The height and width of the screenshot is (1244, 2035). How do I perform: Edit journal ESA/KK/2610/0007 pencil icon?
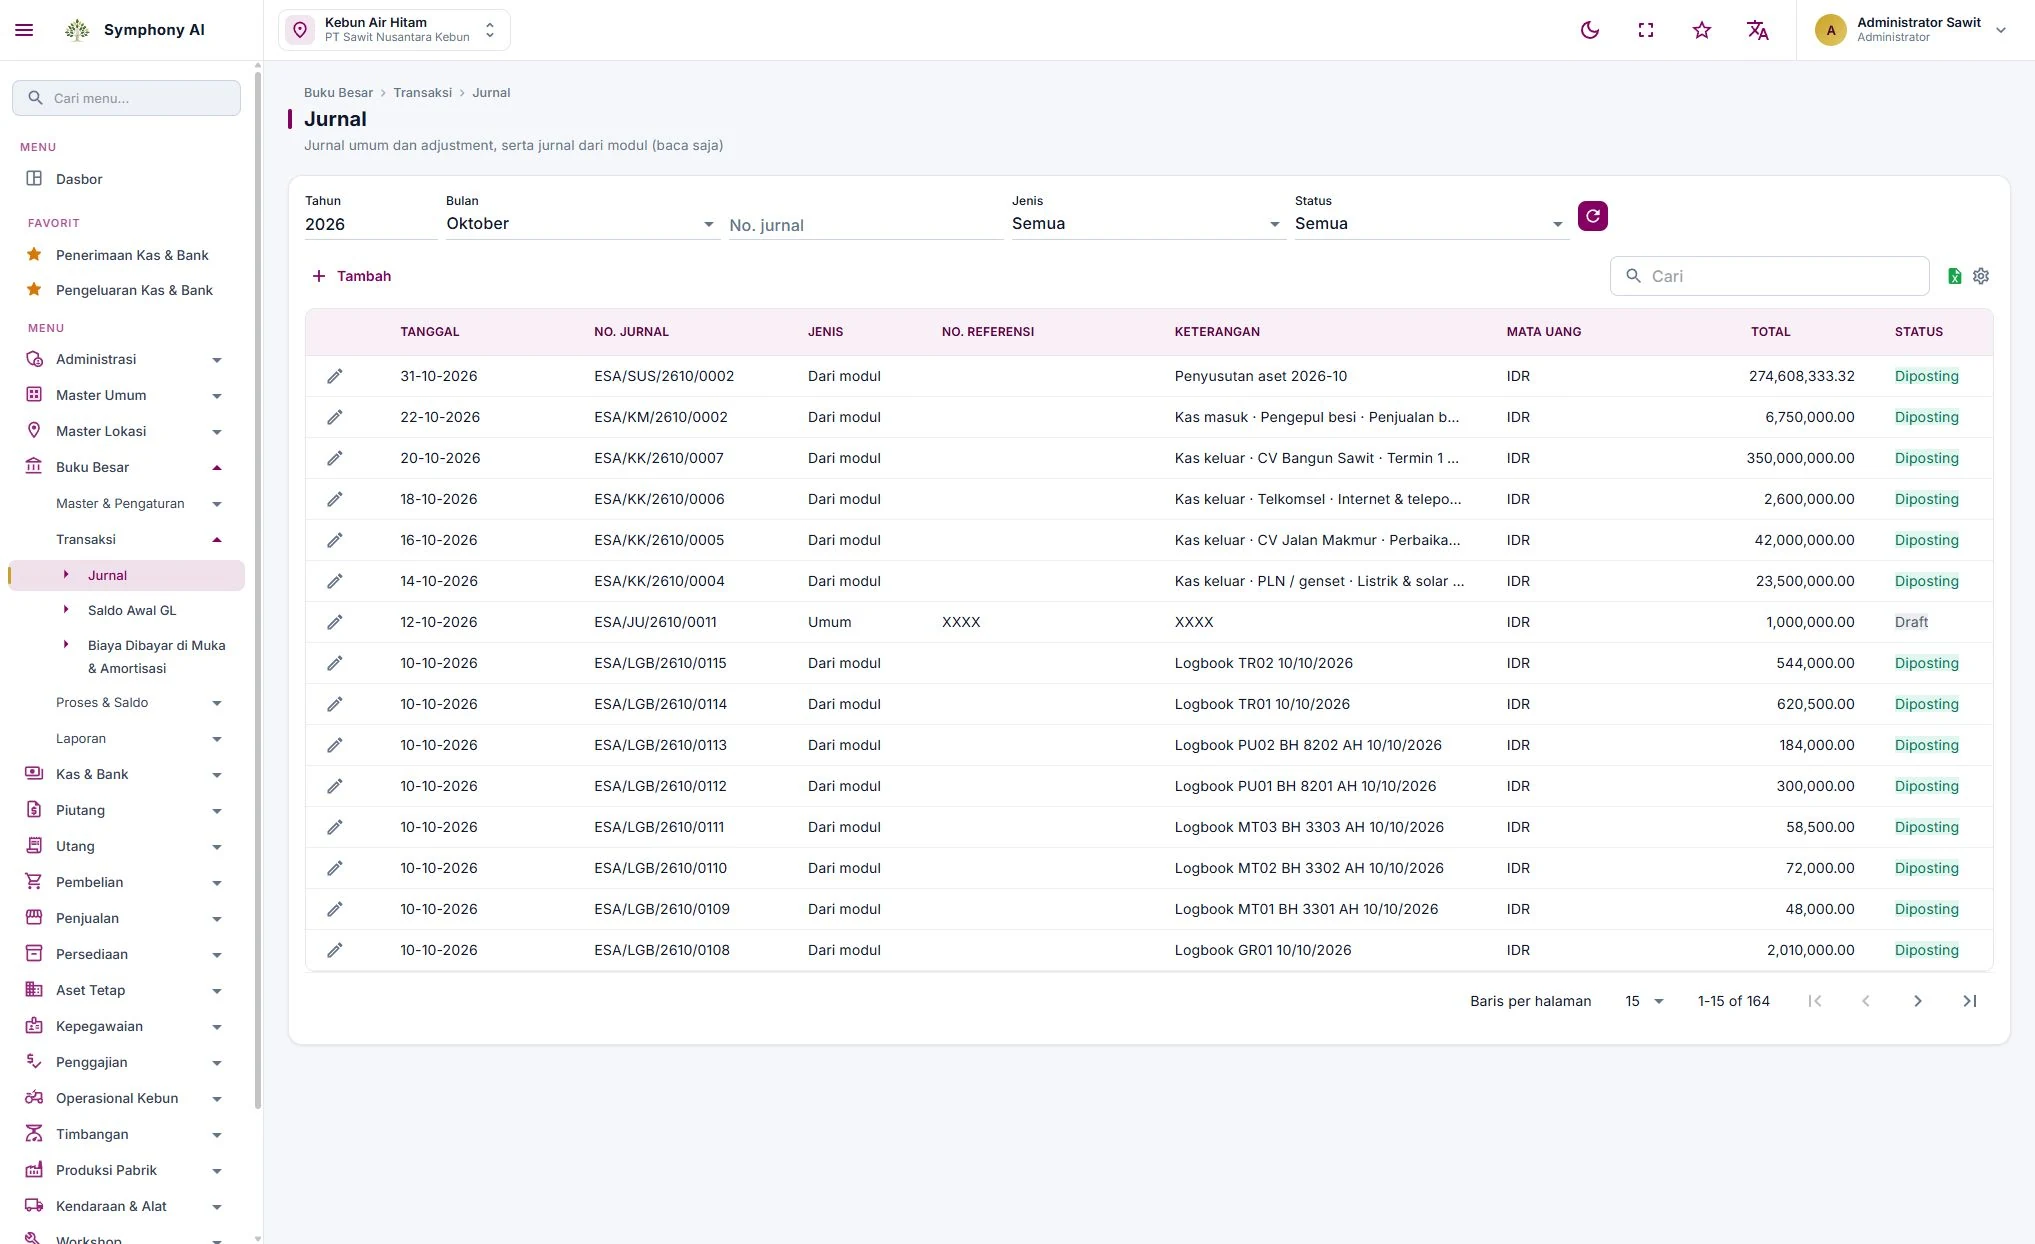pyautogui.click(x=335, y=458)
